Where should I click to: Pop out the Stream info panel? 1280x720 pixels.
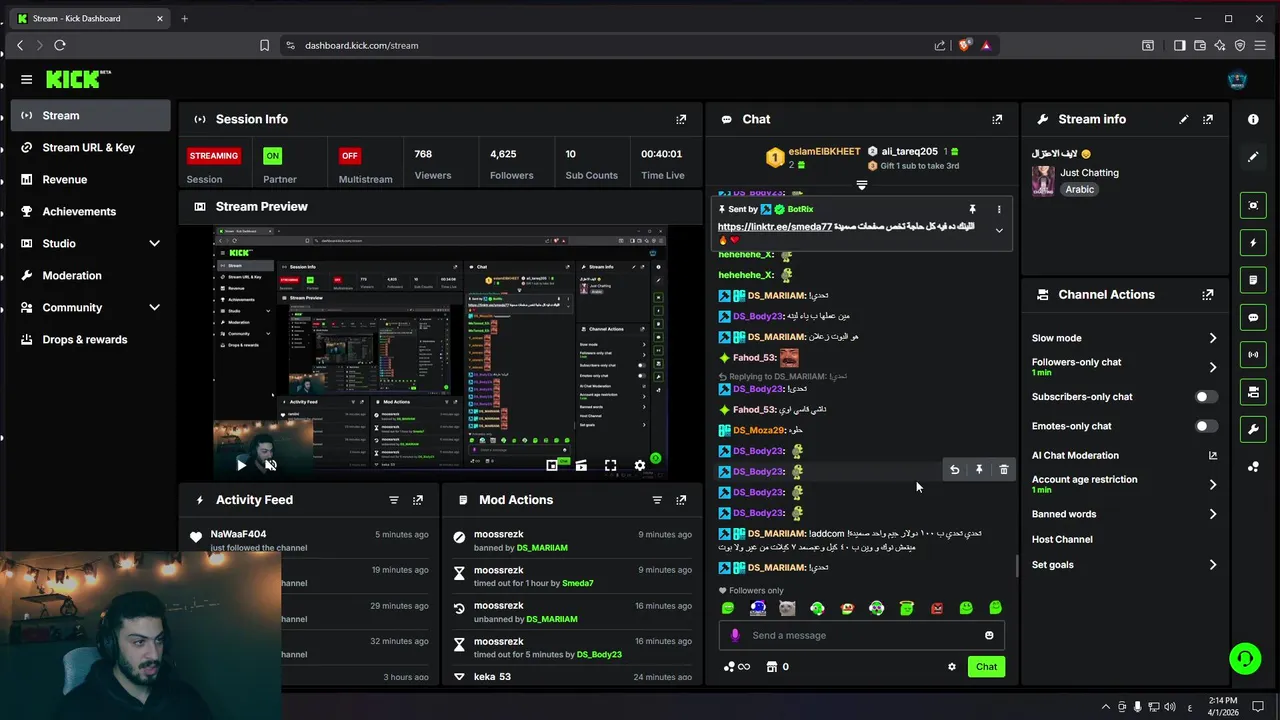1208,119
